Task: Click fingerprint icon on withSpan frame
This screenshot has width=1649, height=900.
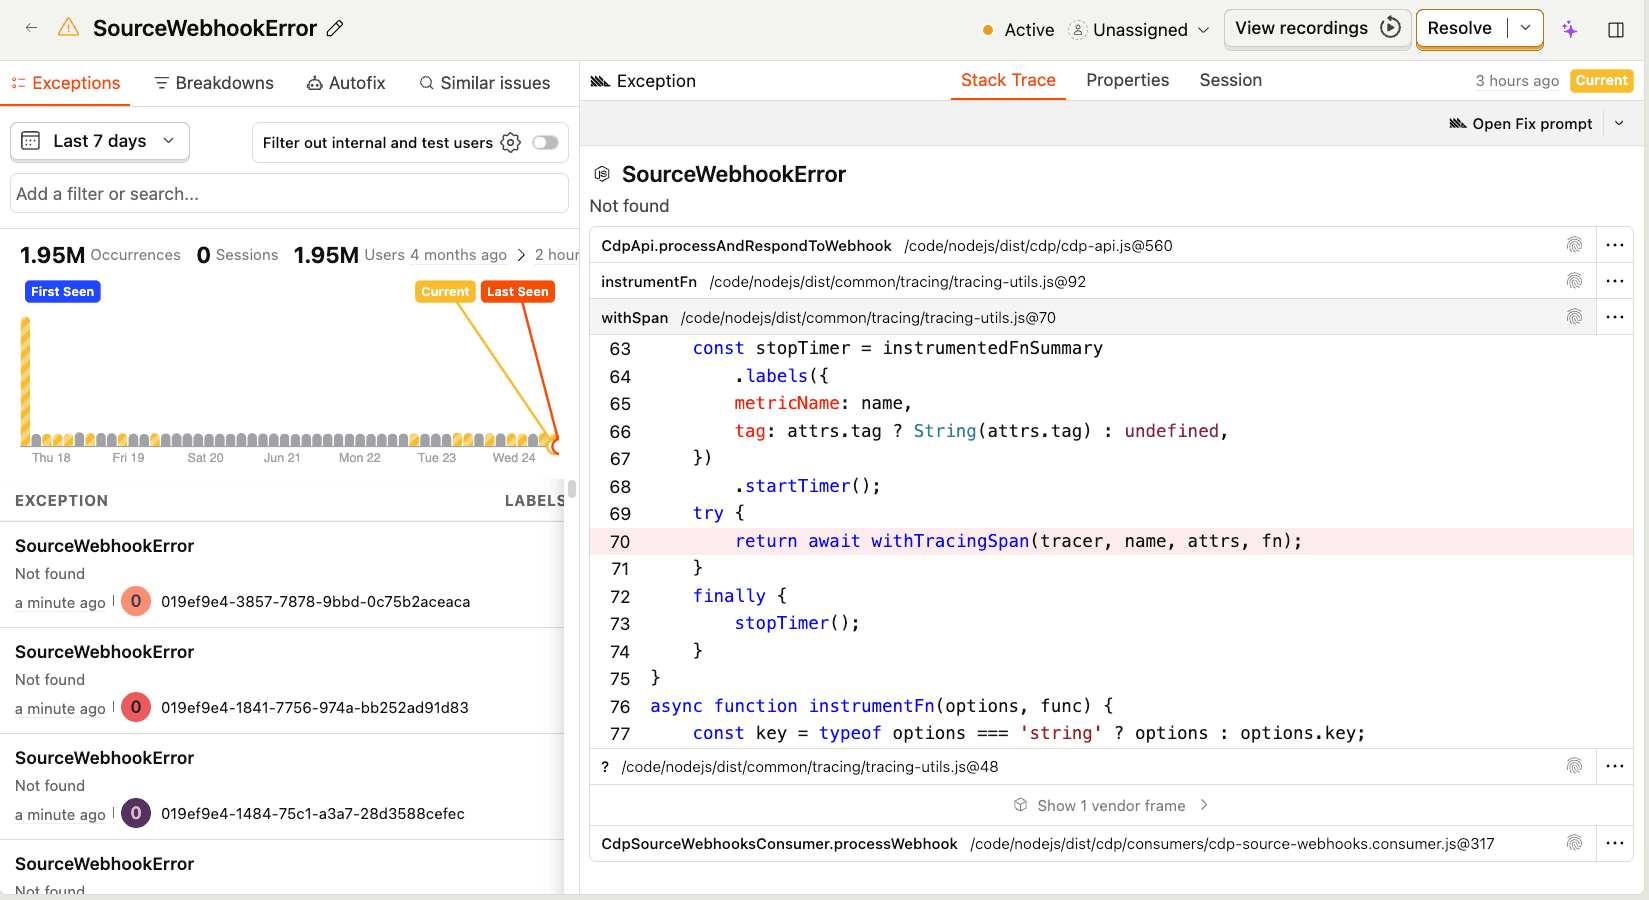Action: pyautogui.click(x=1575, y=317)
